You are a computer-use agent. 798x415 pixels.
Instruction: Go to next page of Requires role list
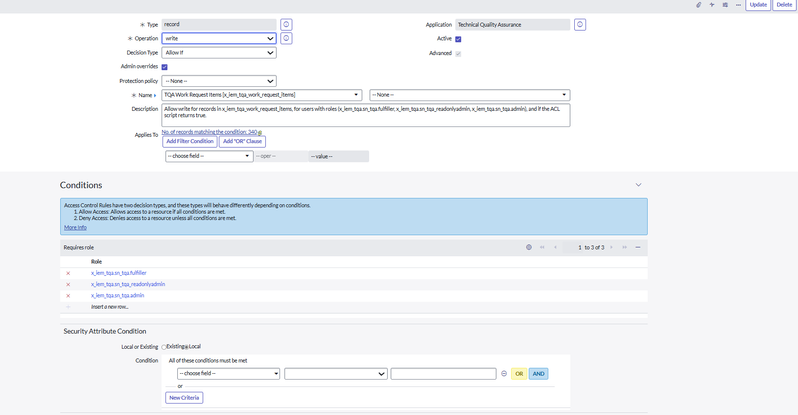(611, 247)
